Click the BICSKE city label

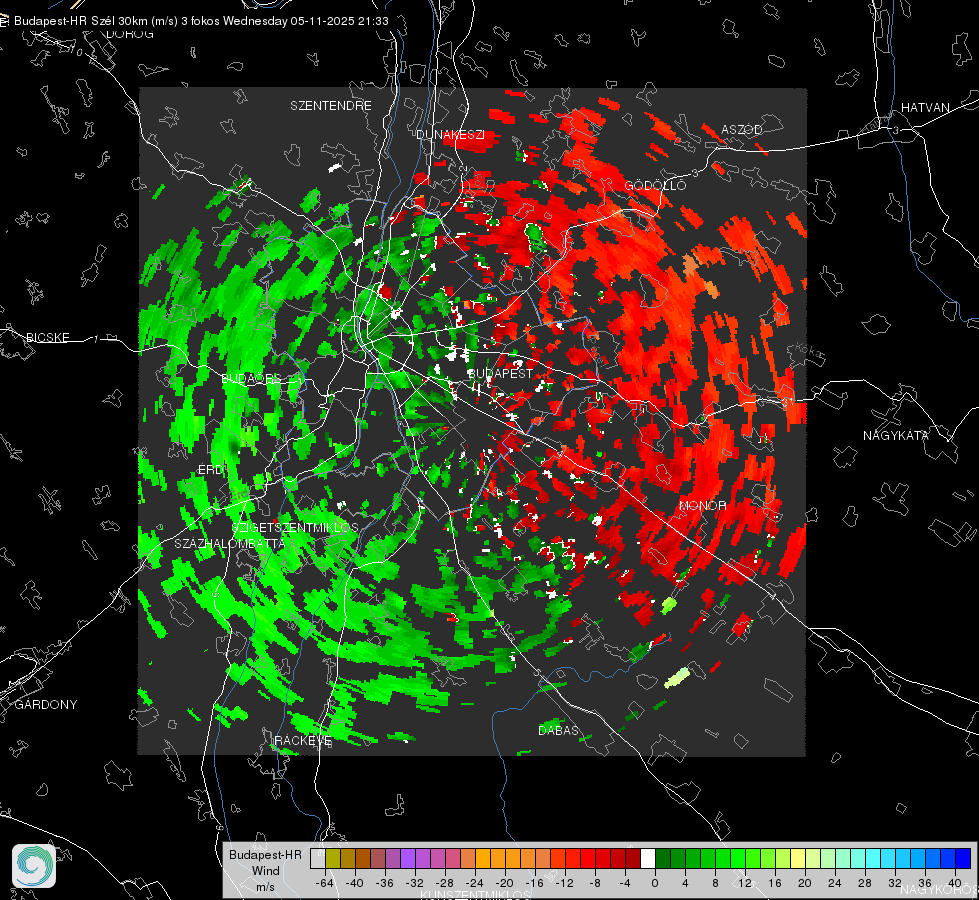coord(47,338)
